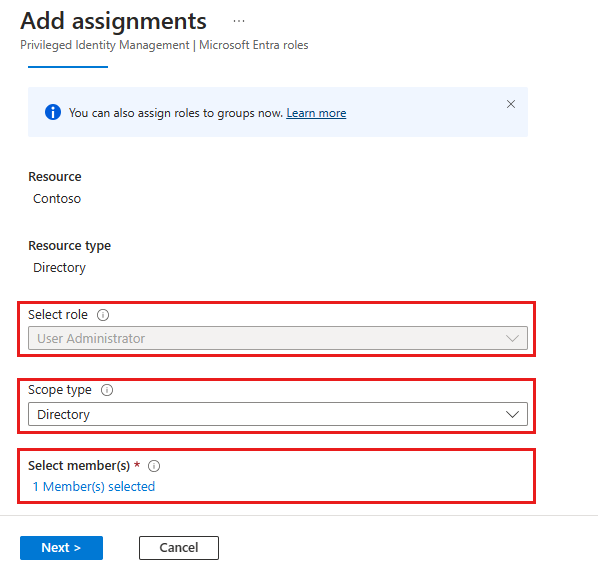
Task: Show info tooltip for Select role
Action: [103, 315]
